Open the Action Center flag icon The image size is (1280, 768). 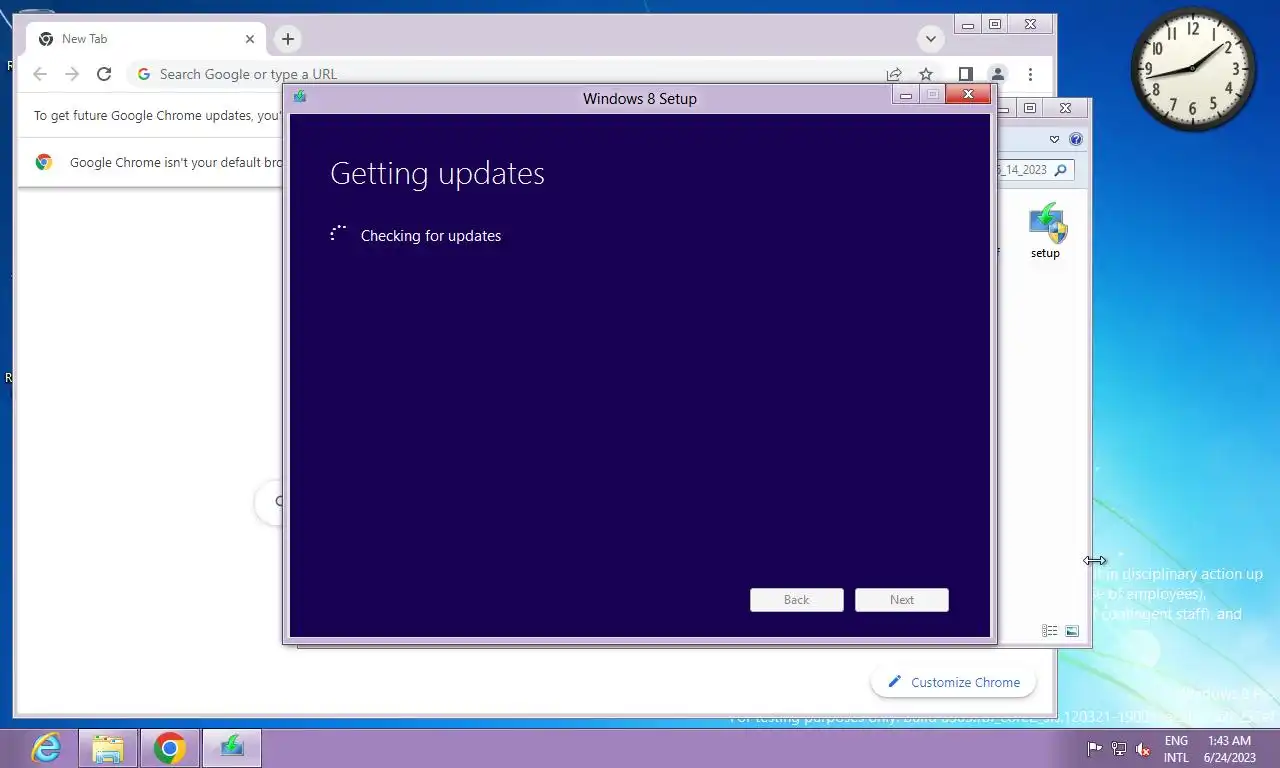(x=1095, y=749)
